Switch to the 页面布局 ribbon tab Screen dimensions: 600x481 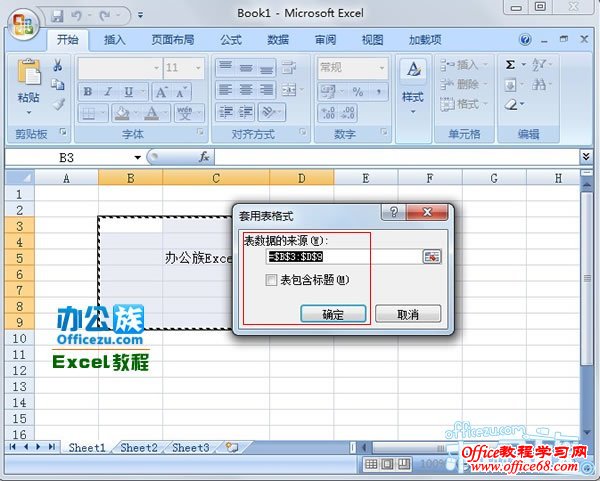pos(173,40)
